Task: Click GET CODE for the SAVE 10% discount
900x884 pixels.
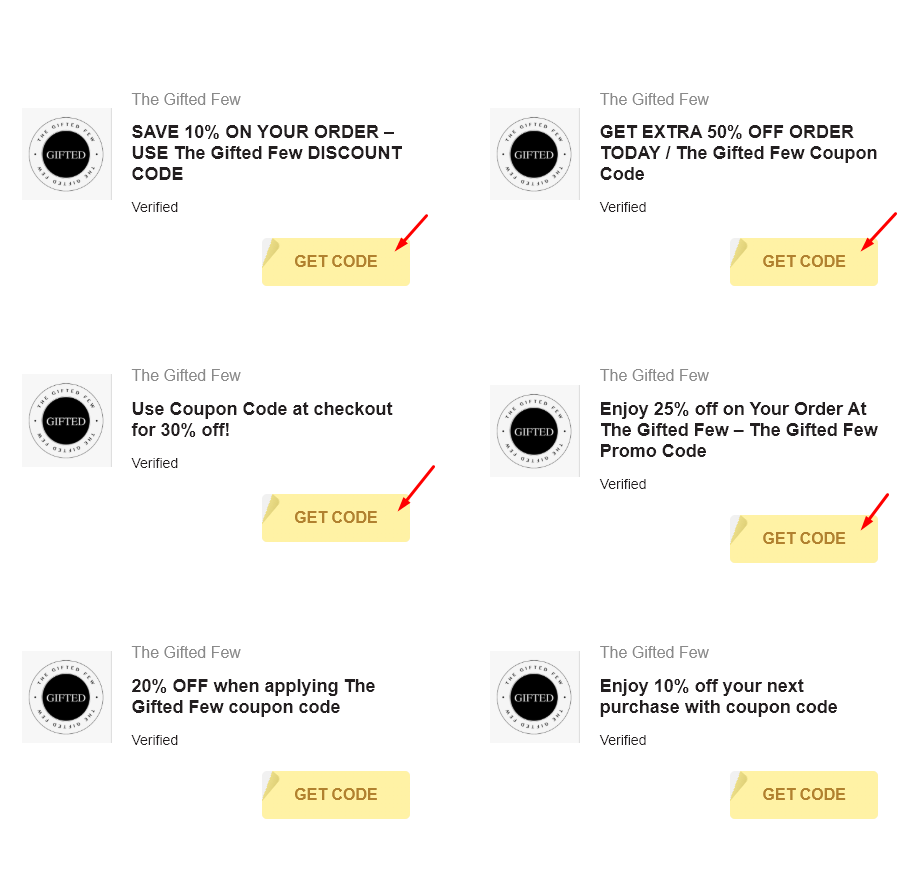Action: (x=335, y=261)
